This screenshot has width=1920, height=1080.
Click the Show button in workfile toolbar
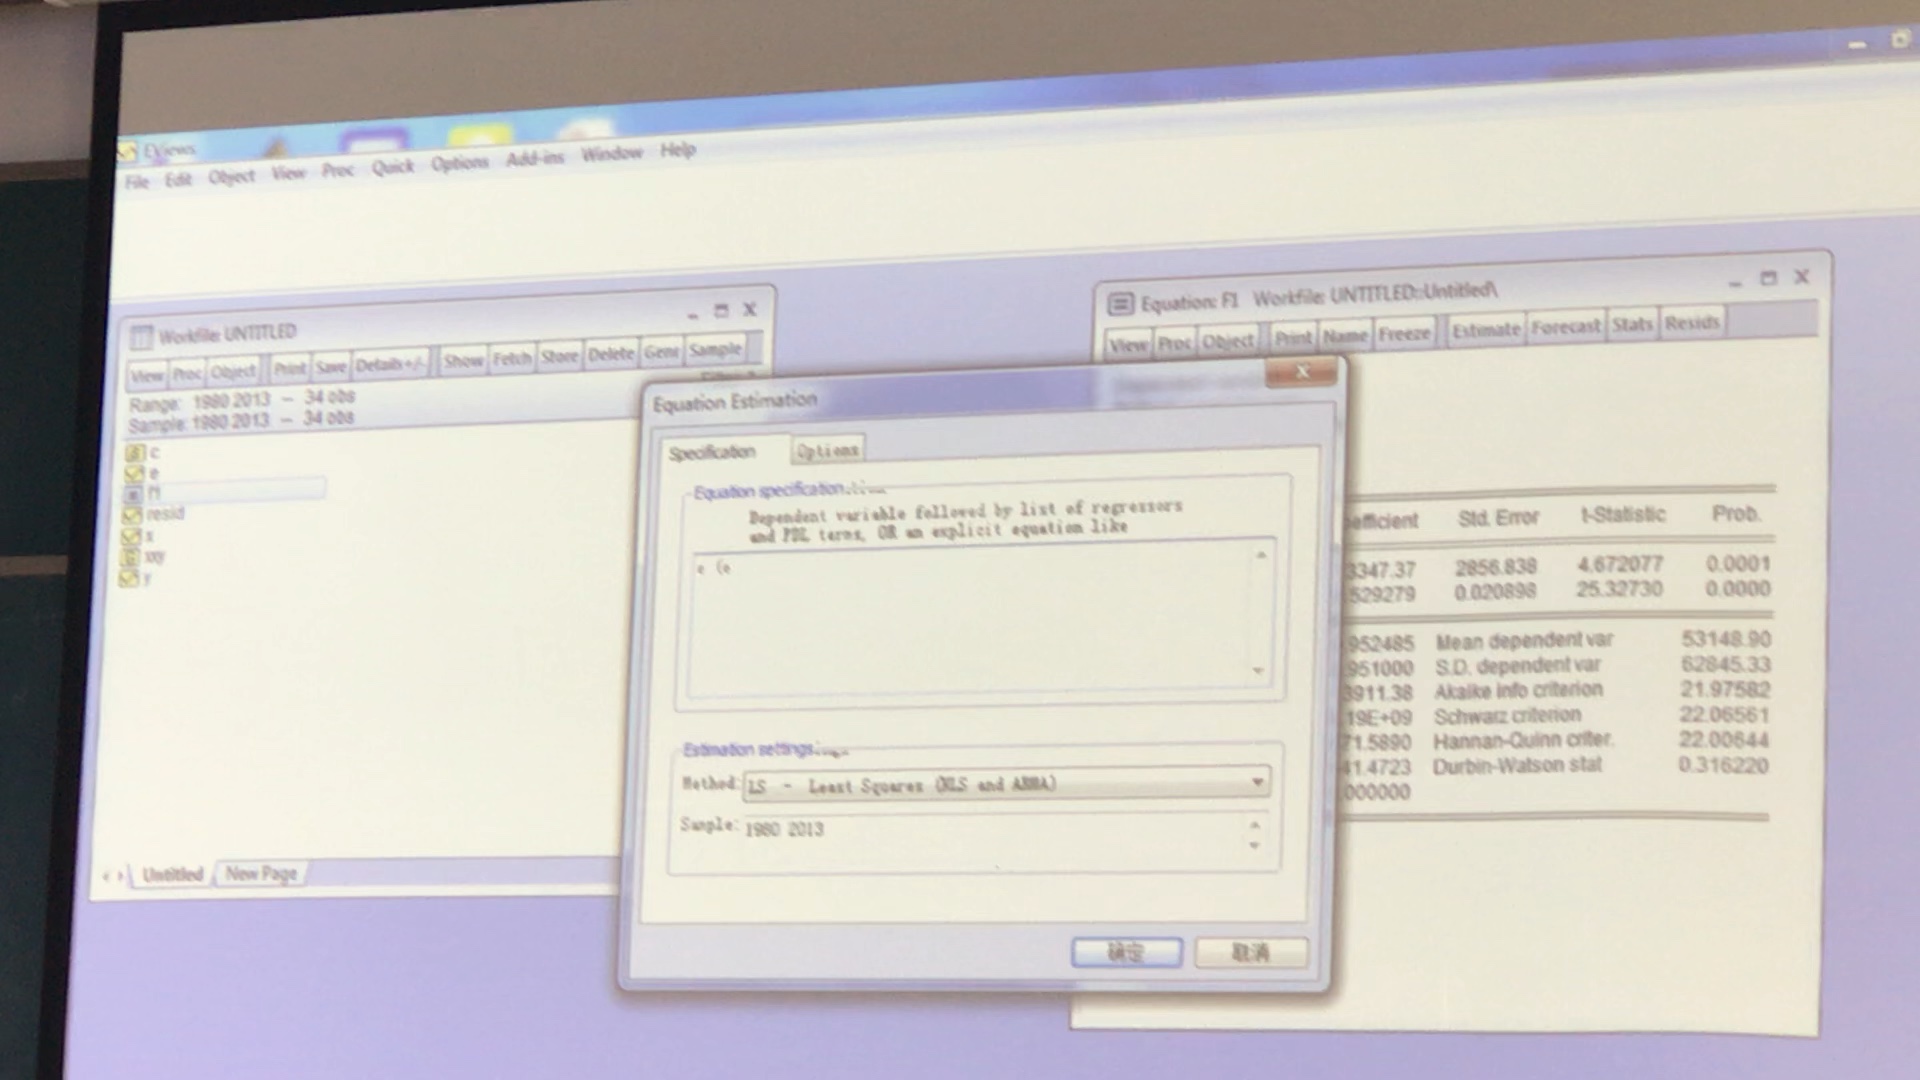tap(462, 367)
